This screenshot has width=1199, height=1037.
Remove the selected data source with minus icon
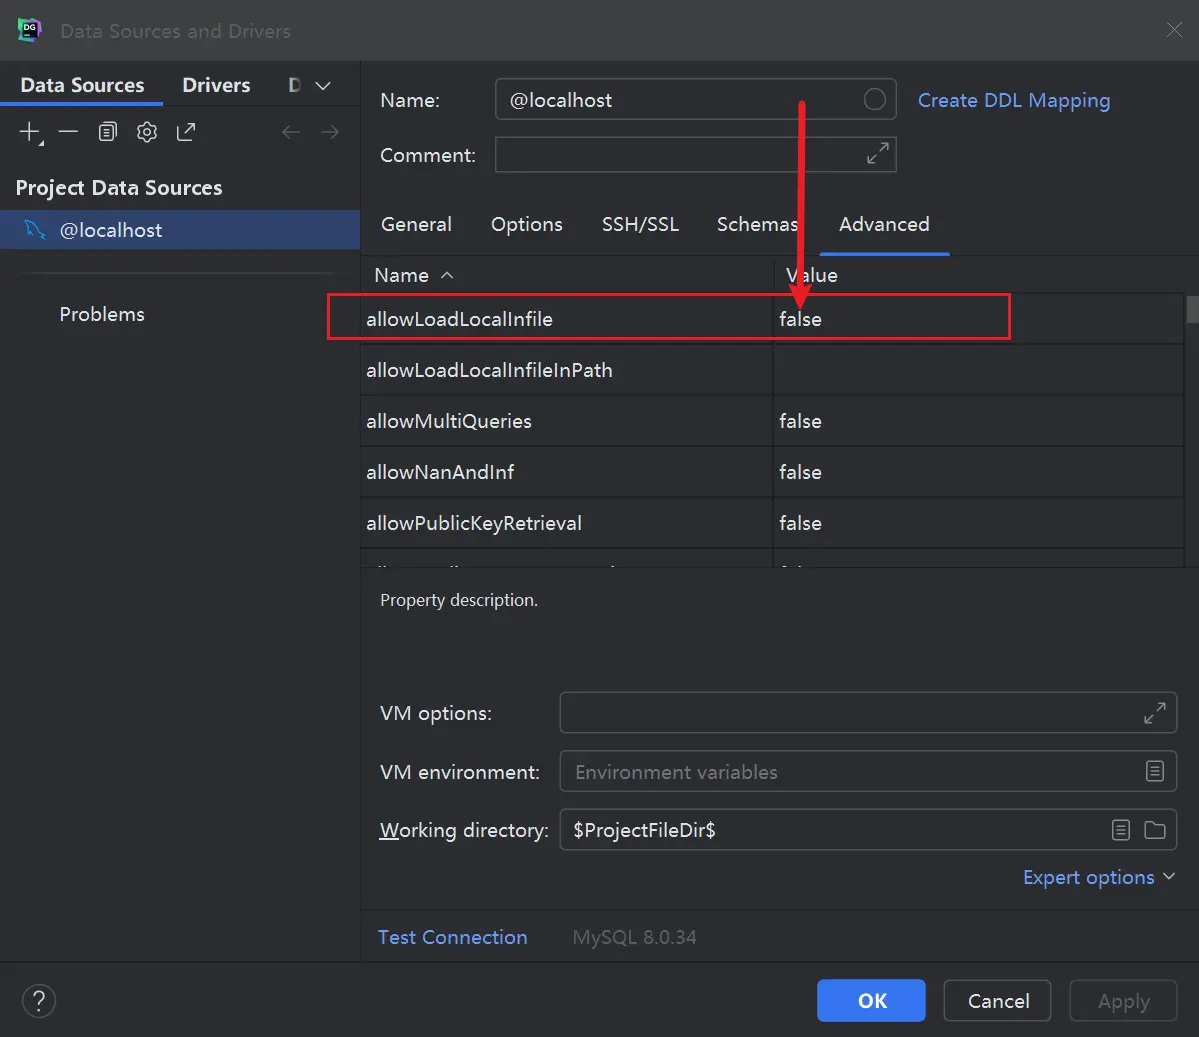(68, 132)
